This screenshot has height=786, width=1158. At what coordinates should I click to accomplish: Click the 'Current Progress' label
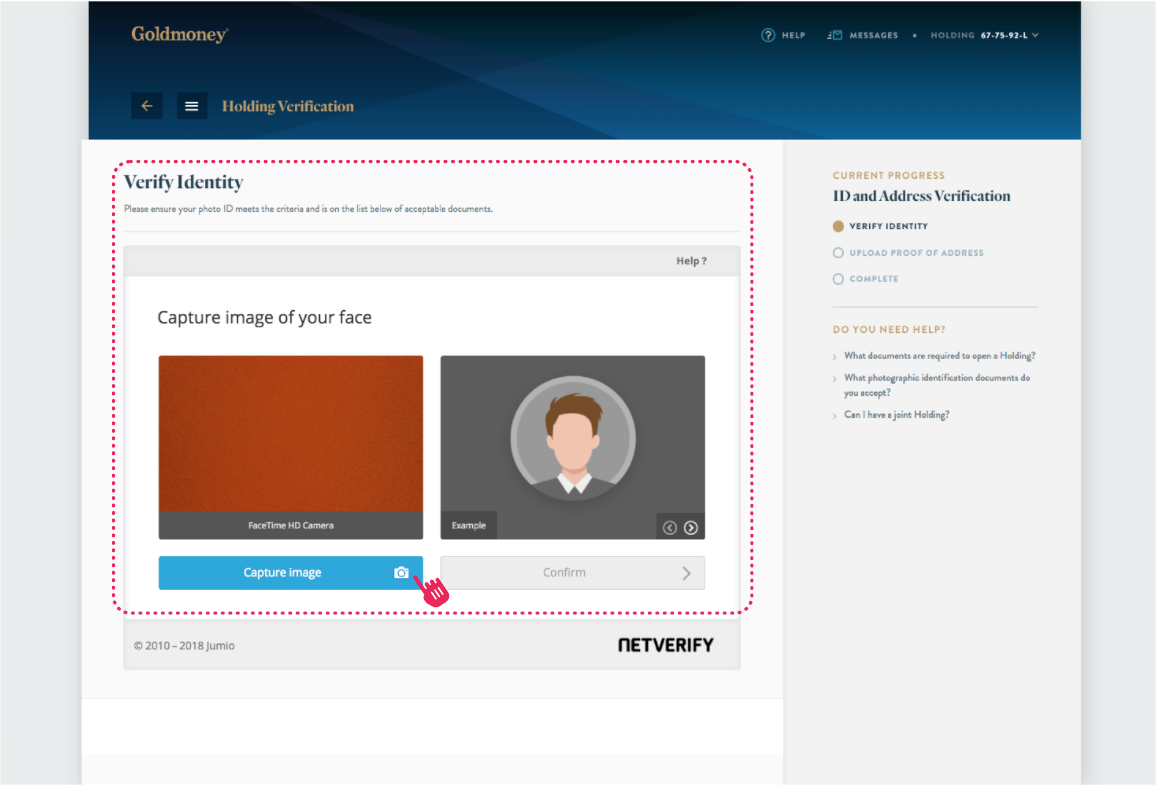(888, 175)
